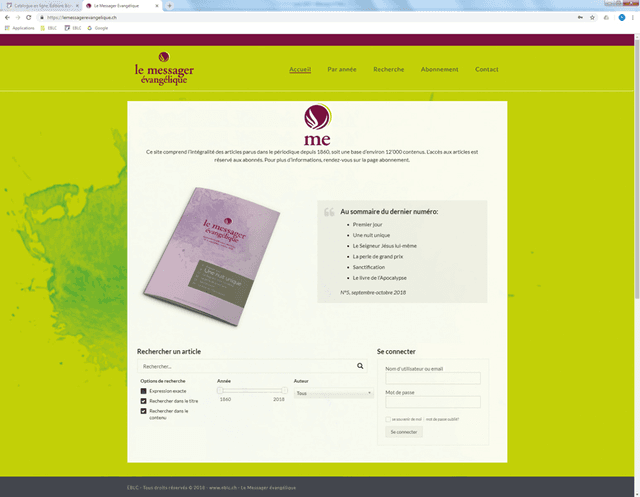Click the mot de passe oublié link

tap(442, 419)
